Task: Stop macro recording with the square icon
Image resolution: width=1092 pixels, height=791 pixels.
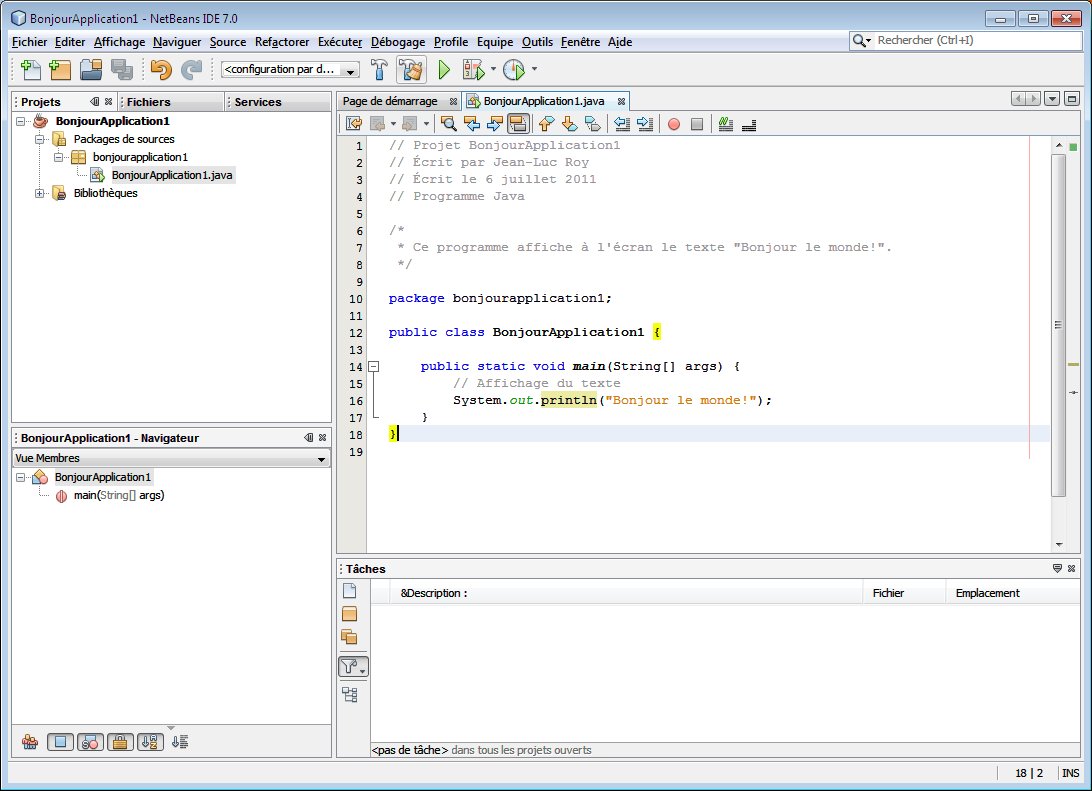Action: (696, 124)
